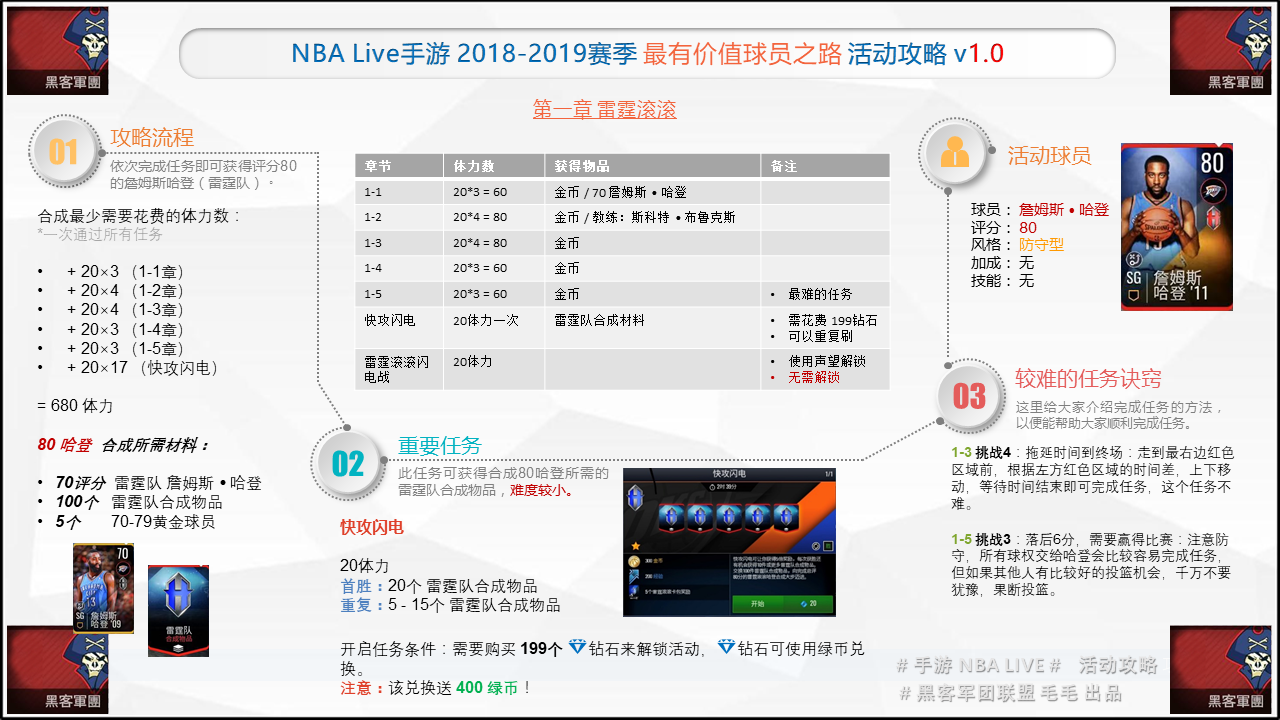Click the 评分 80 attribute line
Viewport: 1280px width, 720px height.
(1003, 227)
